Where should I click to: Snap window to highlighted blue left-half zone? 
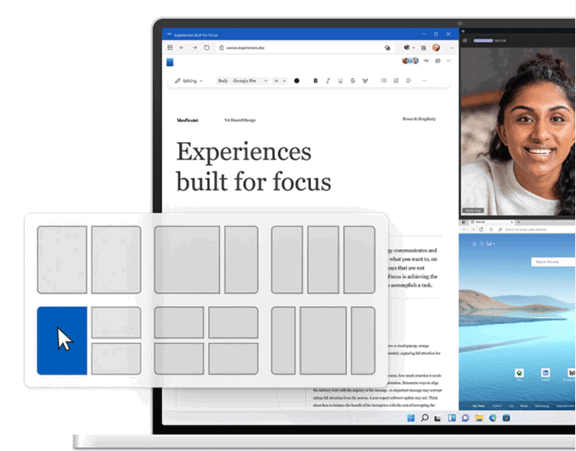(62, 340)
